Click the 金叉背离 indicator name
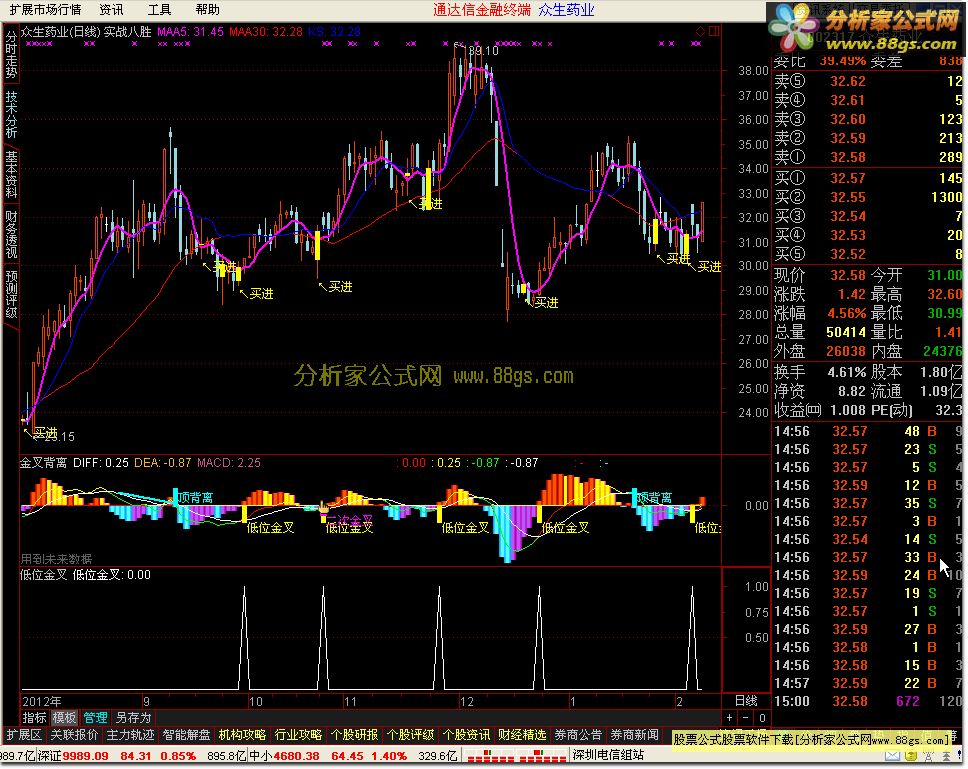This screenshot has width=968, height=769. point(43,463)
